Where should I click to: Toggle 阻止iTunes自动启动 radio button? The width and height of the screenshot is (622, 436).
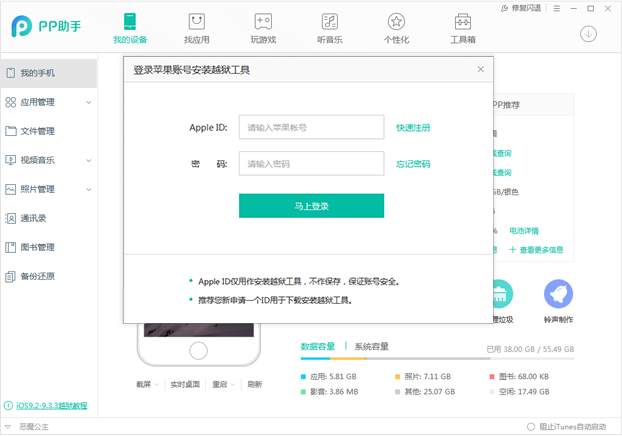pos(531,427)
